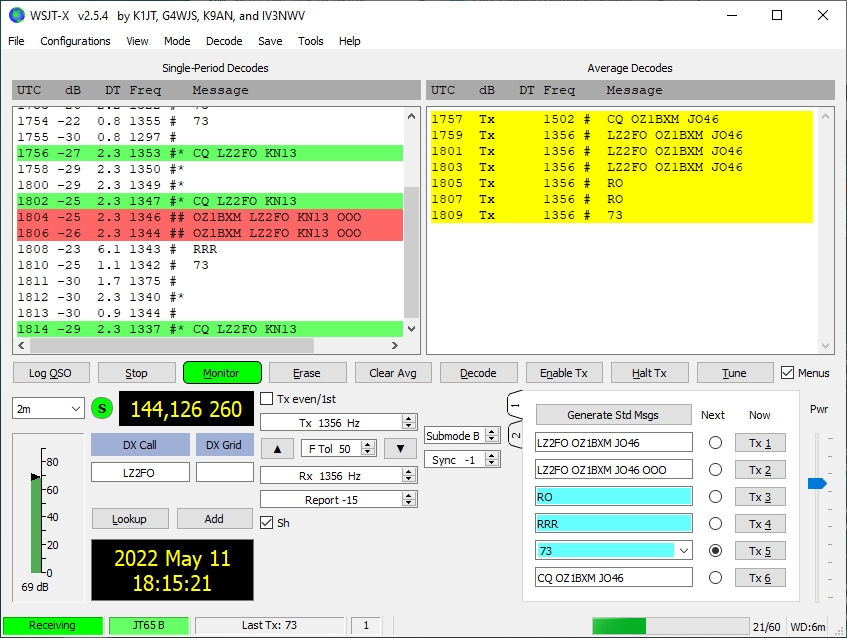
Task: Click the WSJT-X globe application icon
Action: click(x=17, y=15)
